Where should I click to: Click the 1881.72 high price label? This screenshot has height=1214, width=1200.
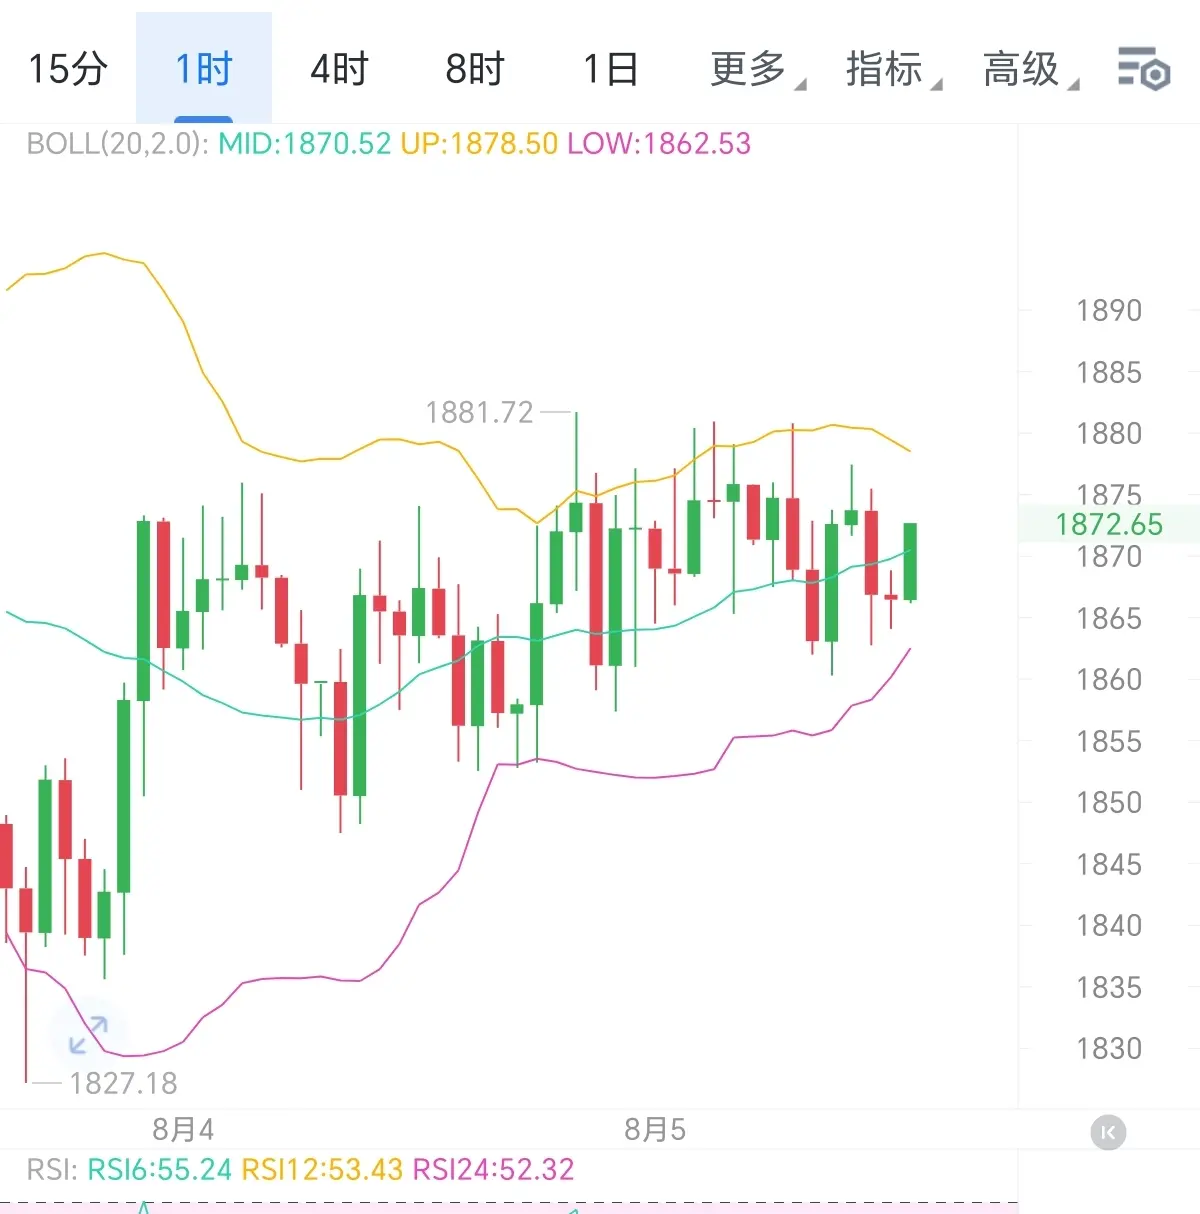pos(480,412)
